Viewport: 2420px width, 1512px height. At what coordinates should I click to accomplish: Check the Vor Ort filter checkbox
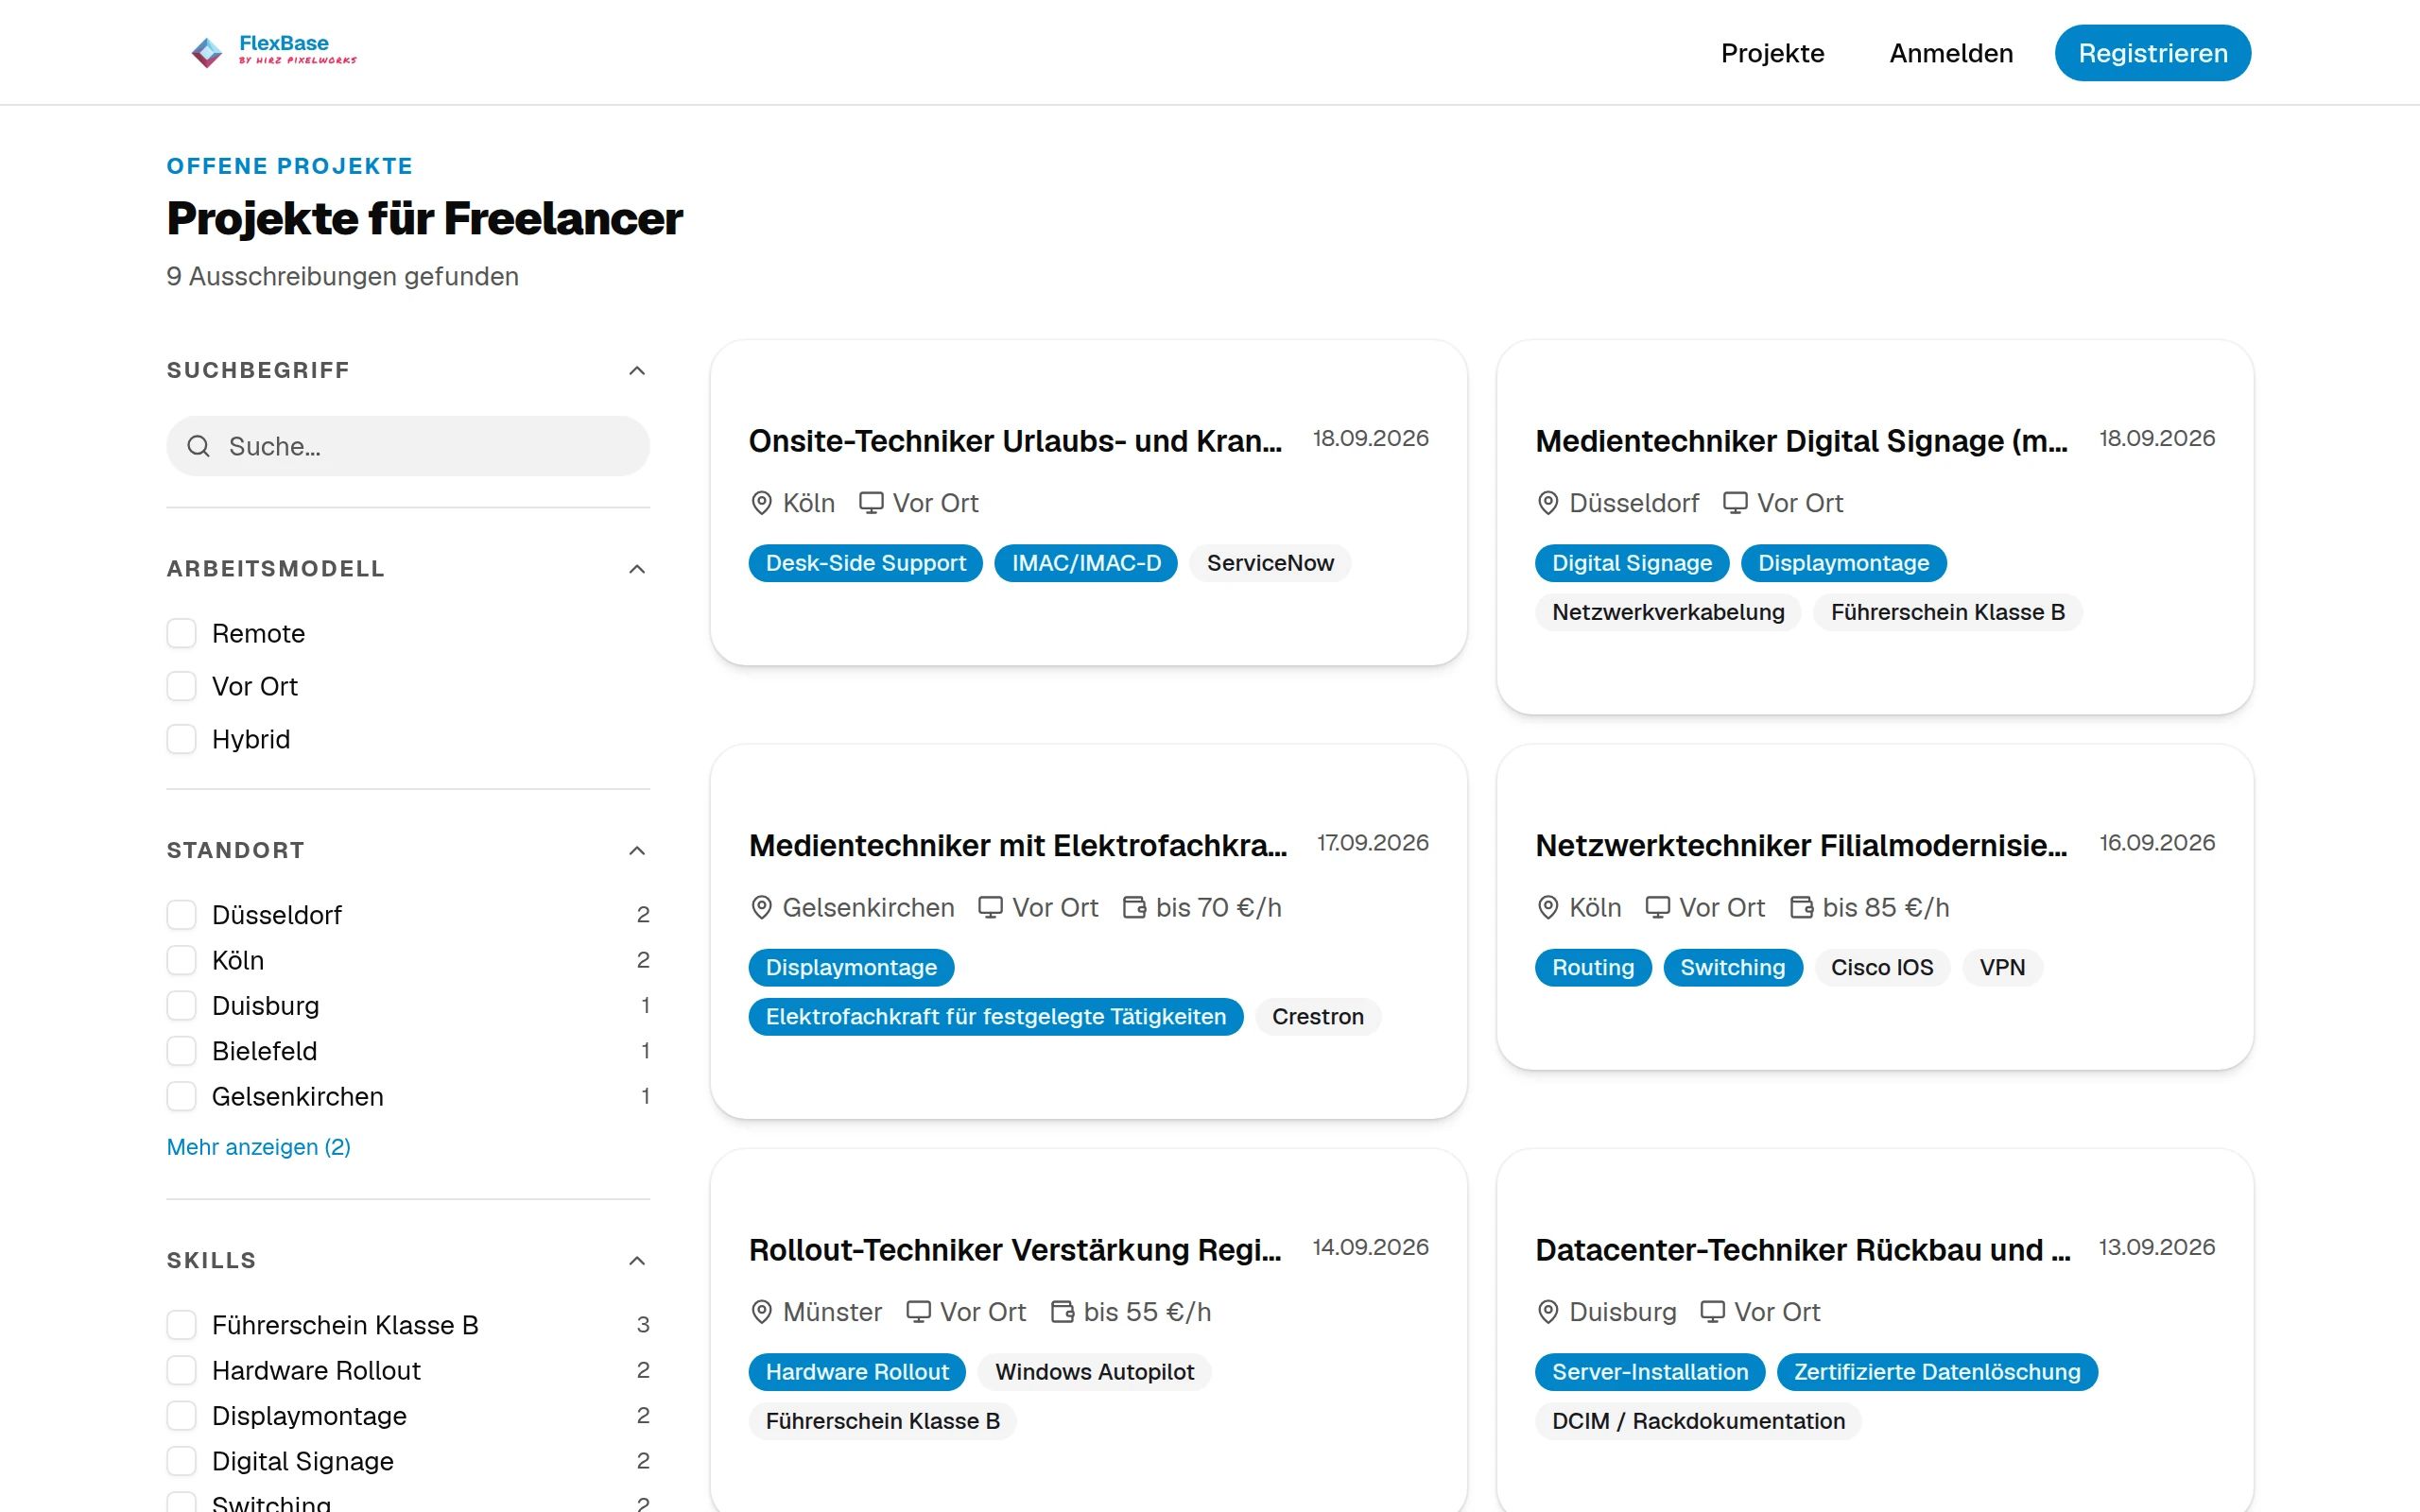(181, 686)
